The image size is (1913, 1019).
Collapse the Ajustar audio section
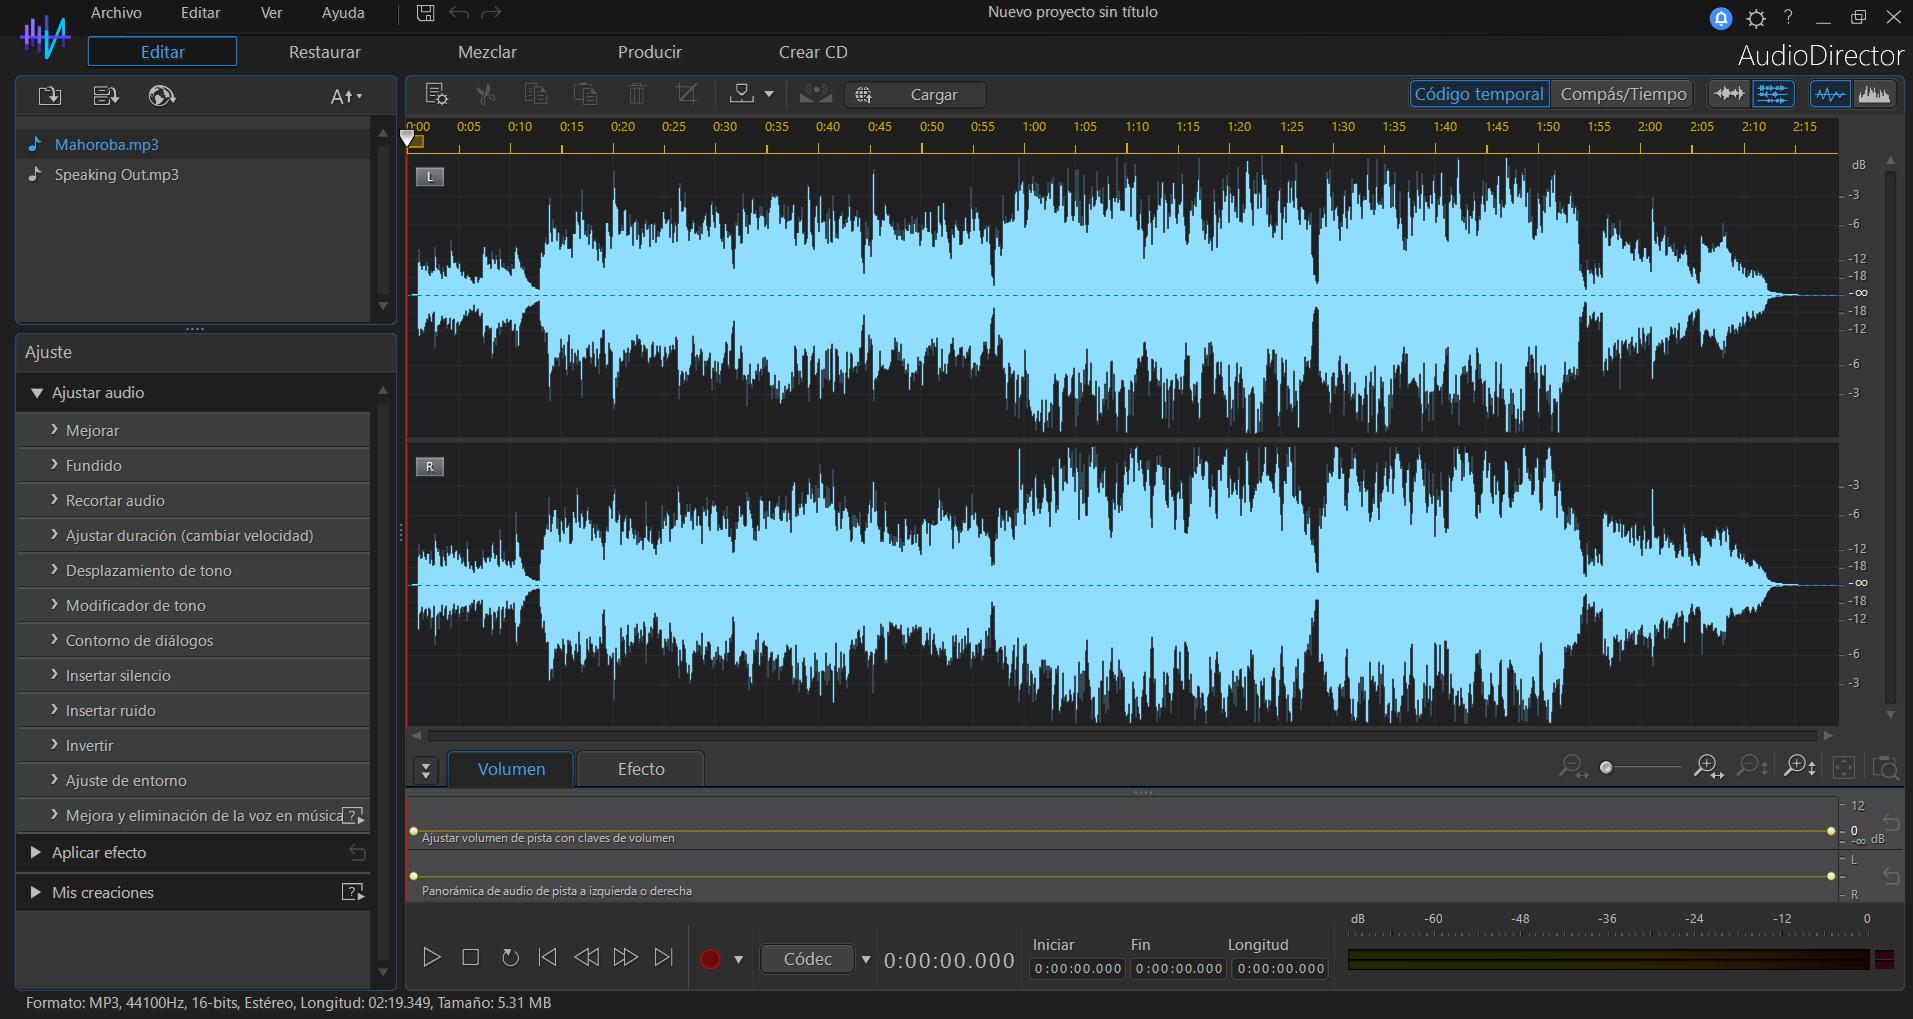pos(37,393)
